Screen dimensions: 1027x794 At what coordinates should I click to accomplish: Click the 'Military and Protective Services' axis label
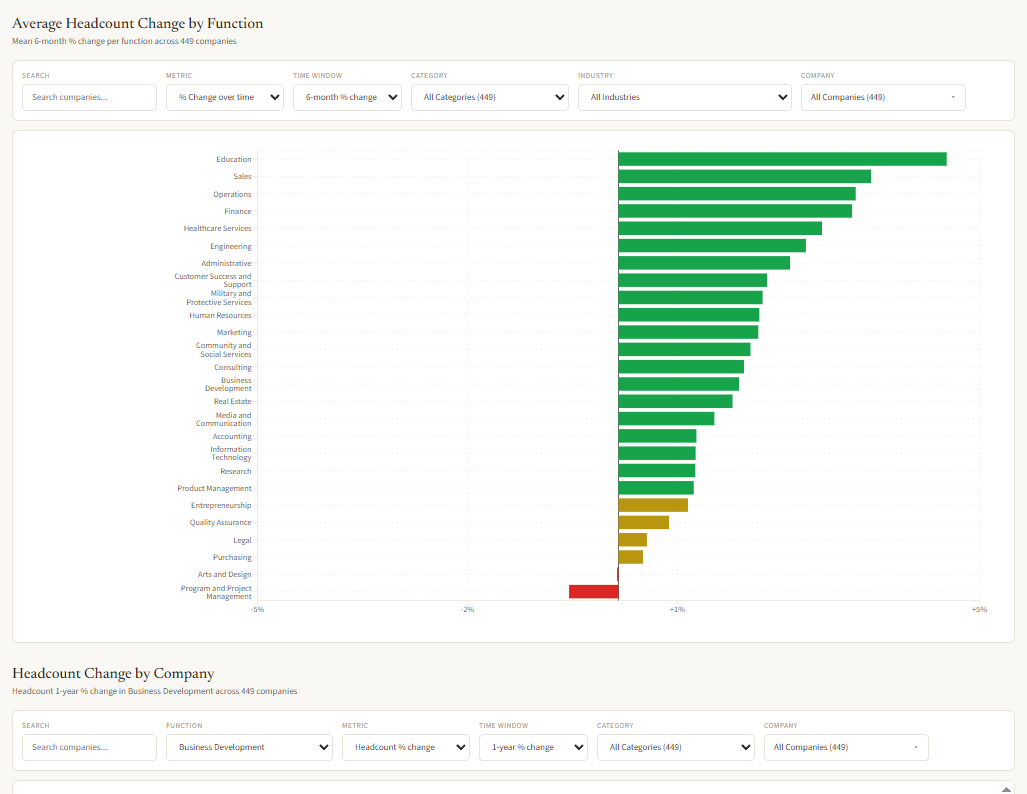(x=219, y=298)
